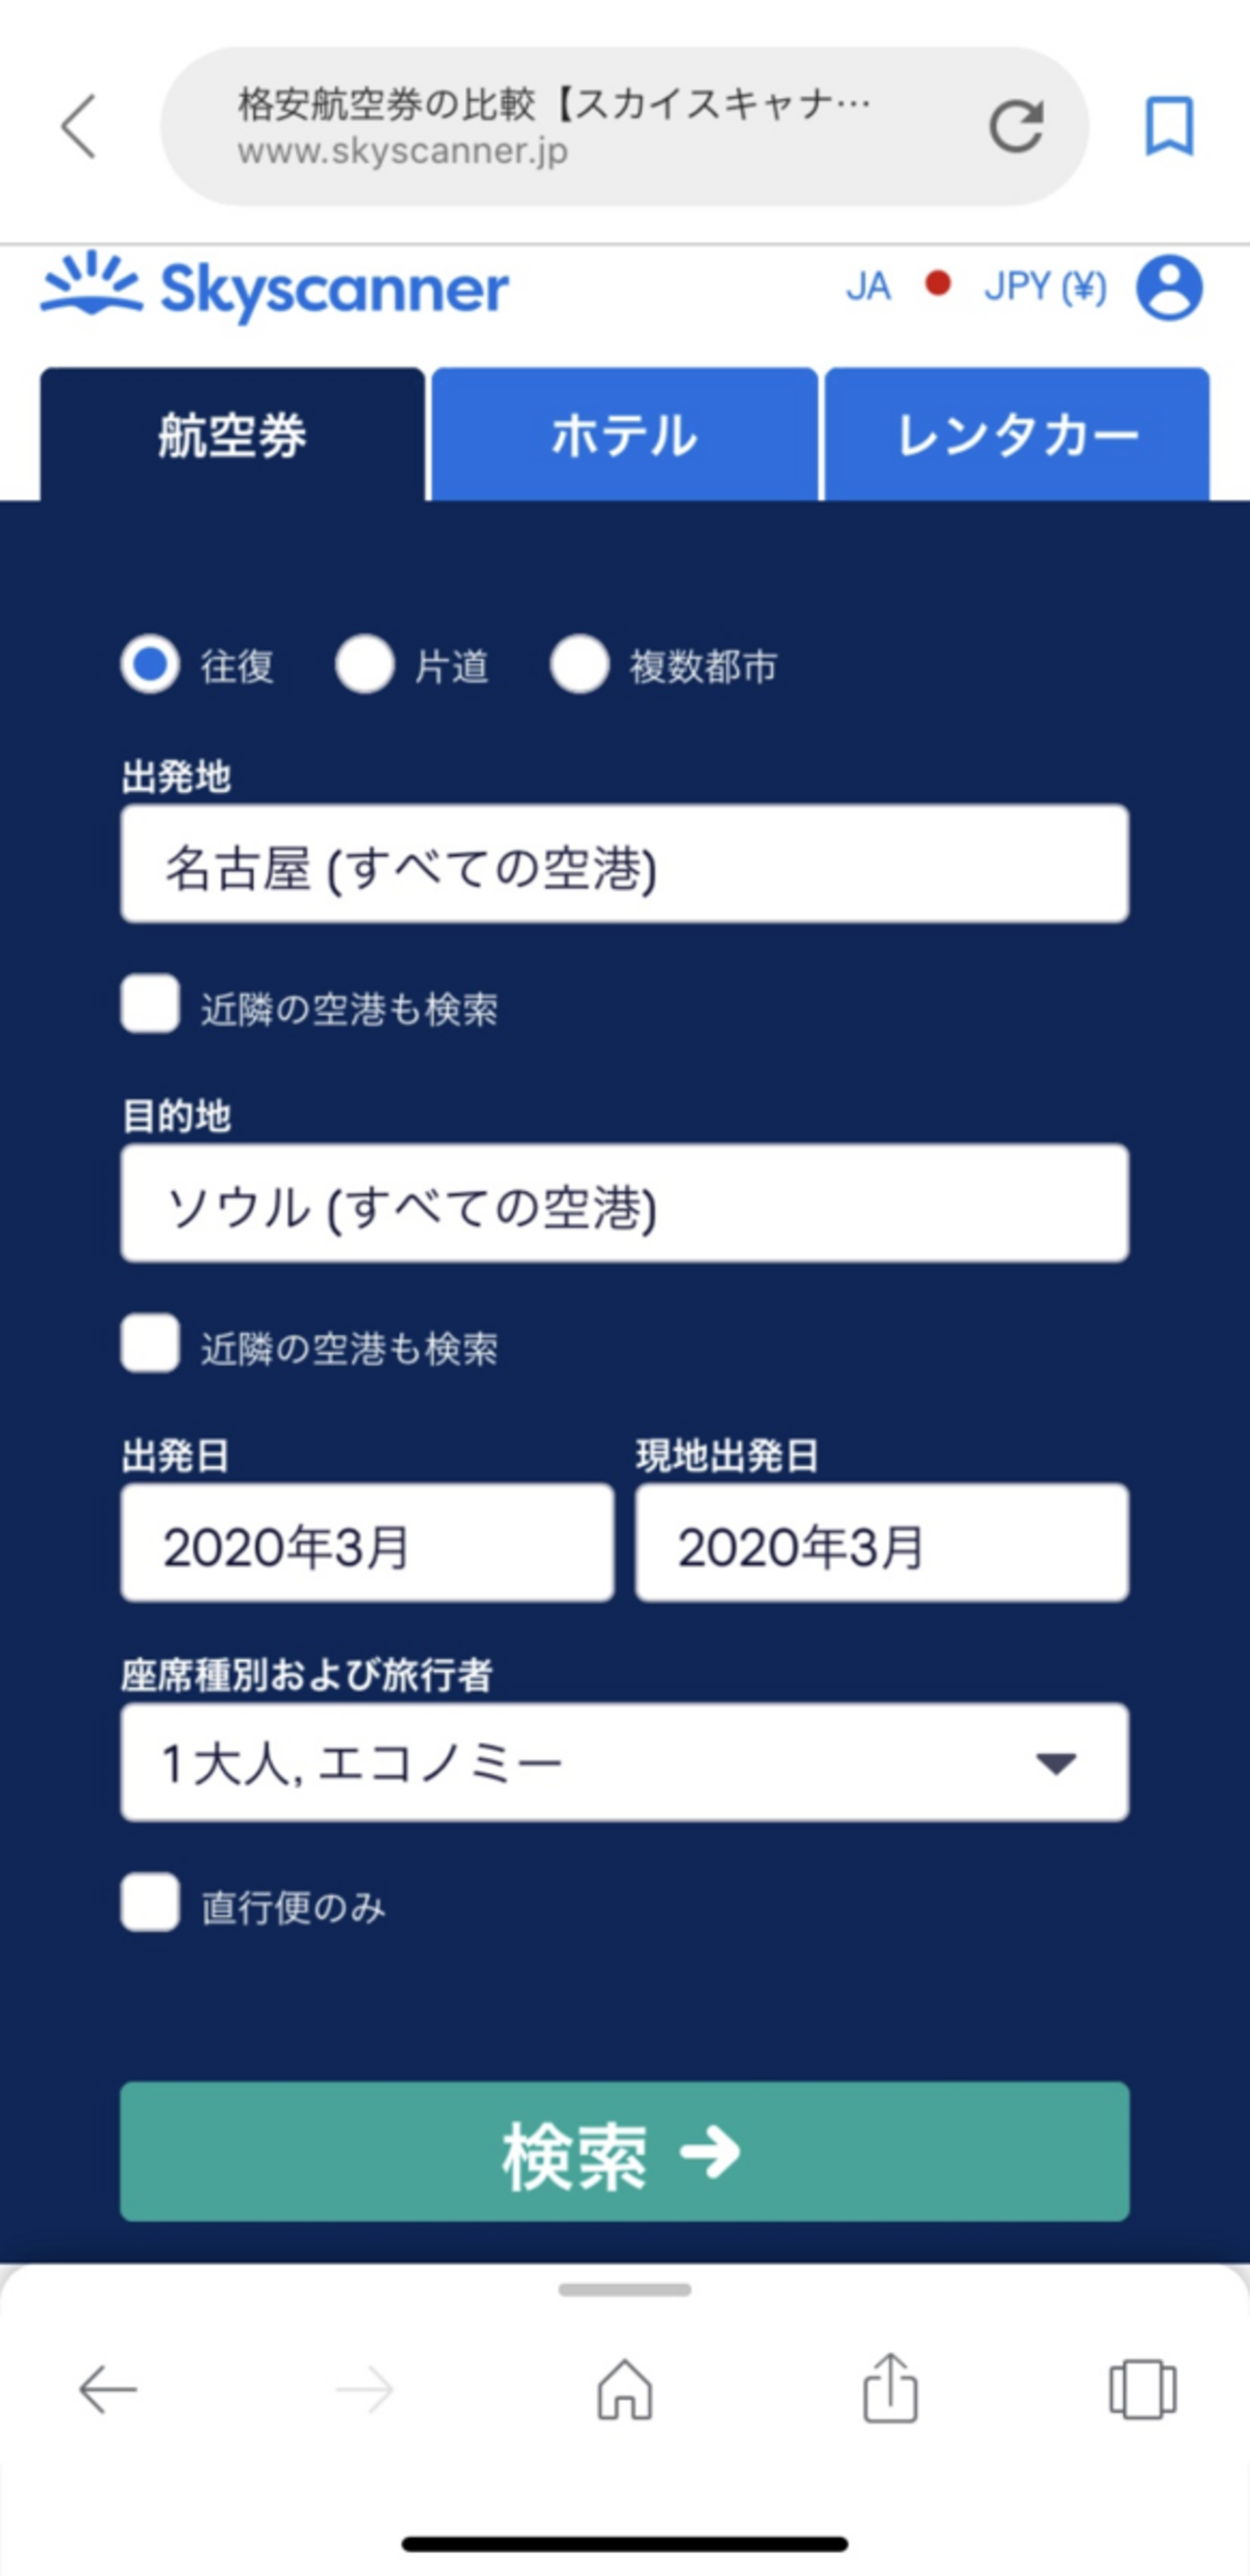Click the Skyscanner logo
This screenshot has height=2576, width=1250.
click(275, 288)
